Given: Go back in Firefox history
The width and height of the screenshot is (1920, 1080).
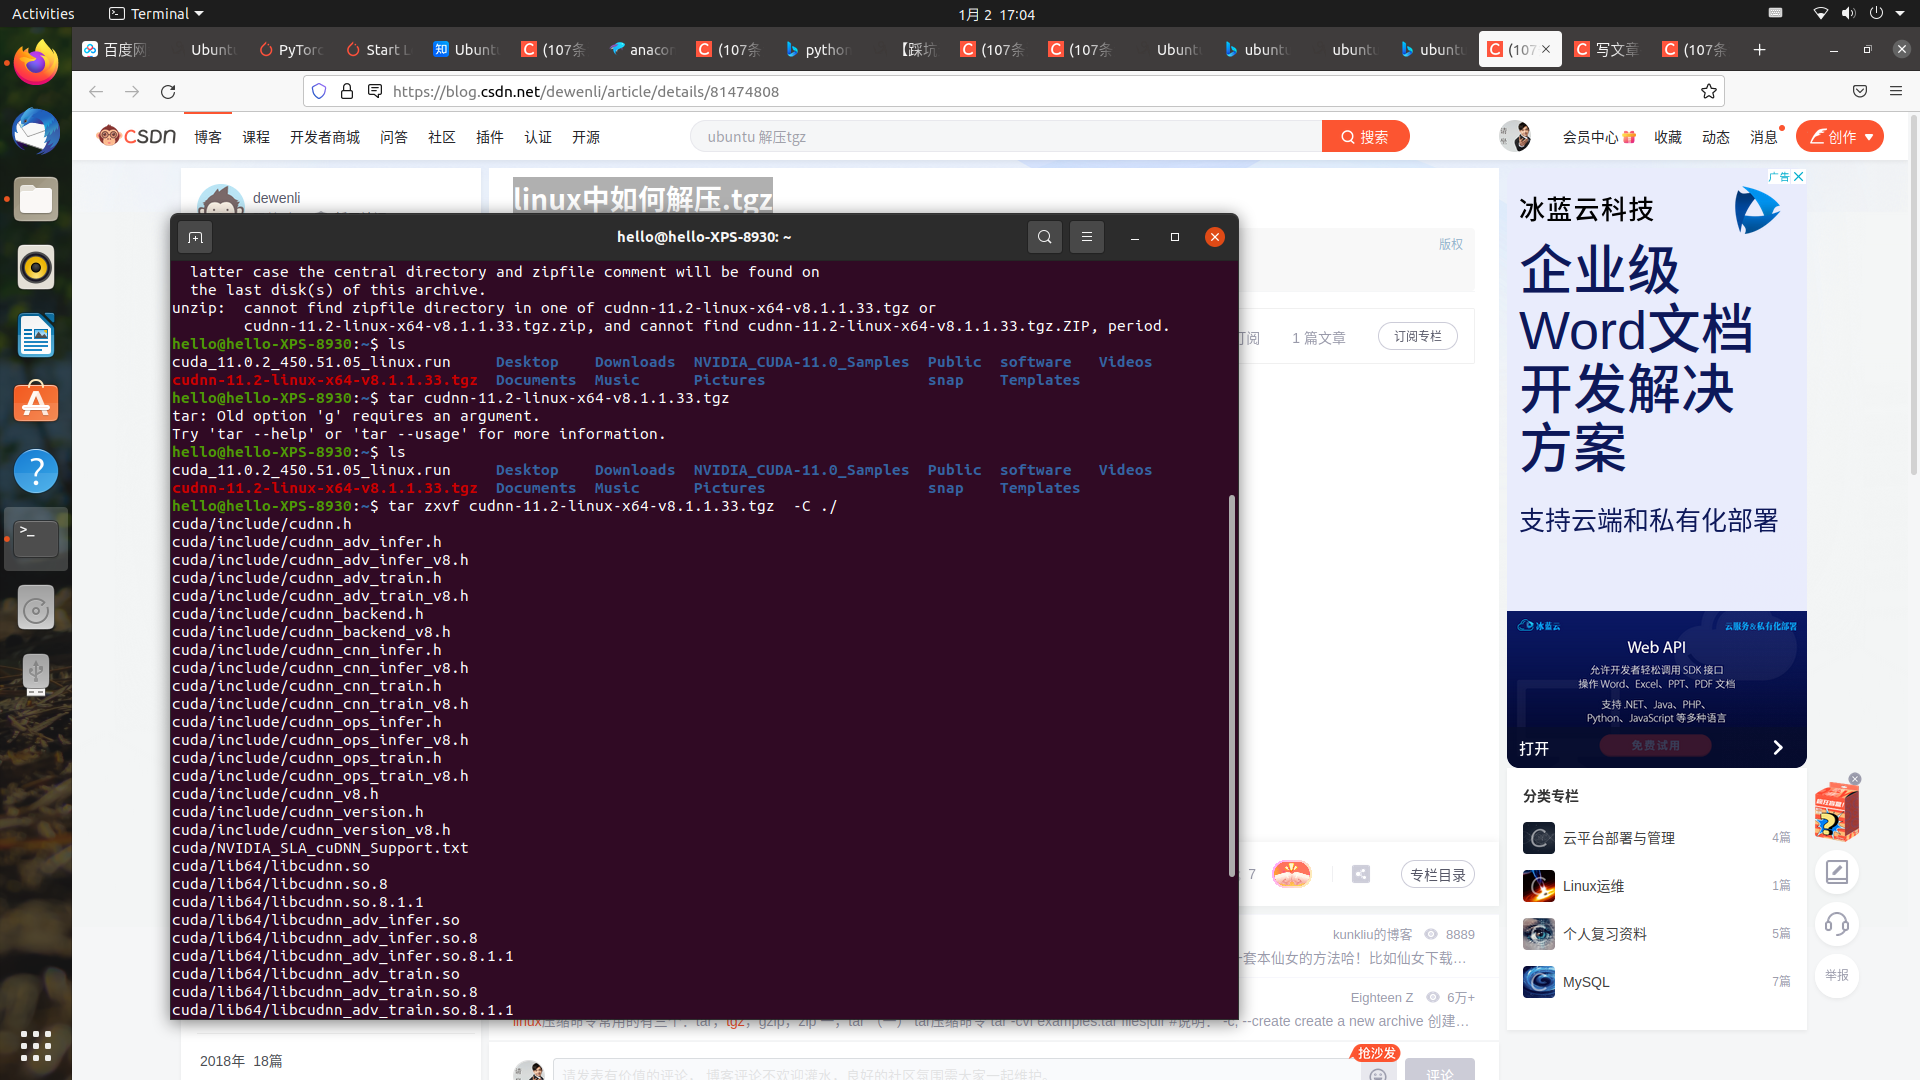Looking at the screenshot, I should click(x=96, y=91).
